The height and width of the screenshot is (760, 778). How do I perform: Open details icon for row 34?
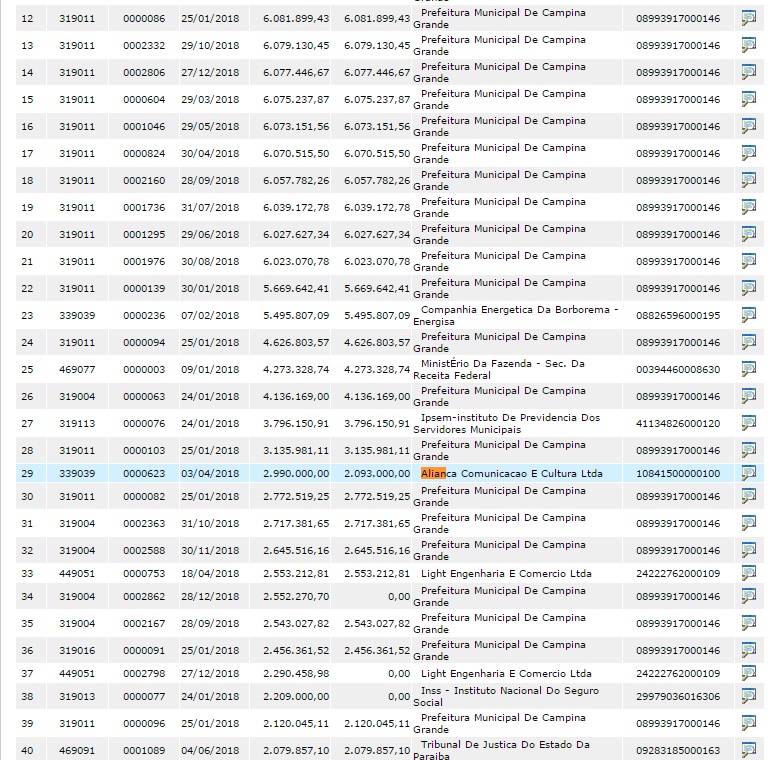(x=749, y=596)
